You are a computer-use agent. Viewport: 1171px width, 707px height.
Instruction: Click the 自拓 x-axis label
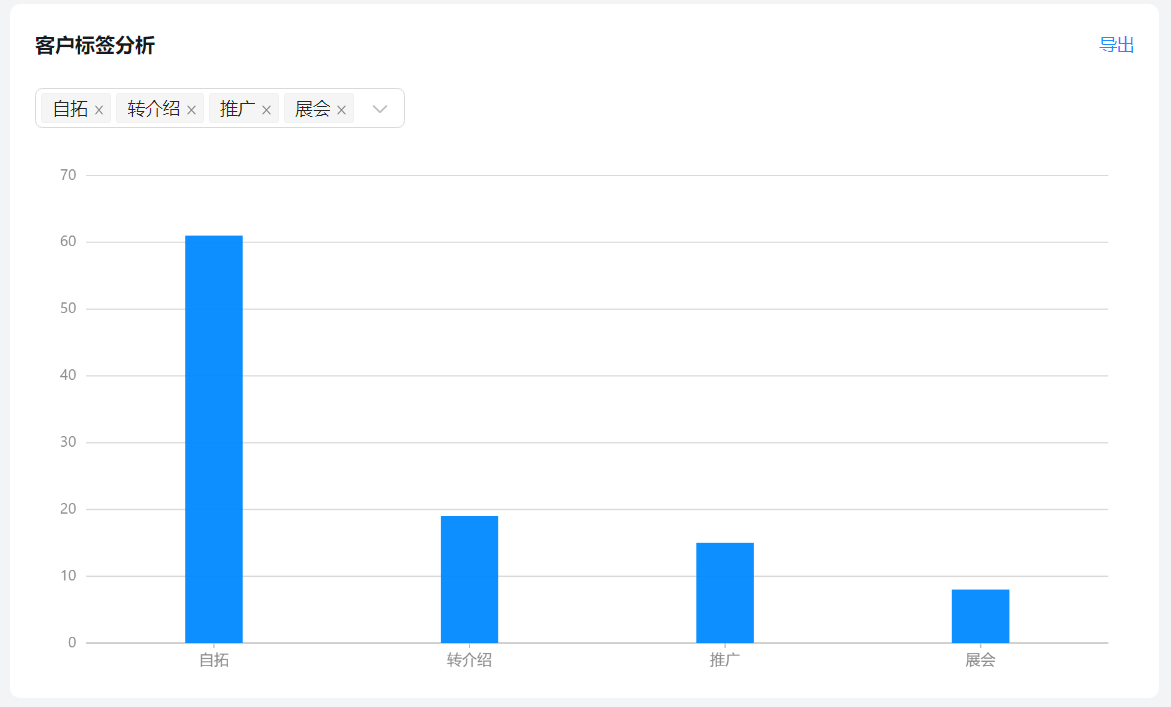coord(214,660)
